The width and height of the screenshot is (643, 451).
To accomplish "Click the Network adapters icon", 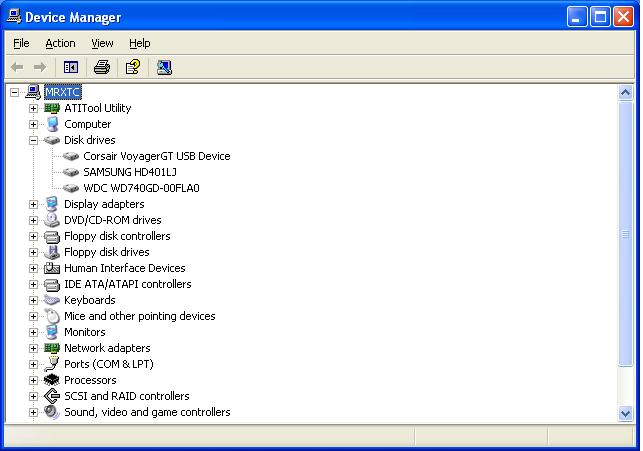I will coord(52,348).
